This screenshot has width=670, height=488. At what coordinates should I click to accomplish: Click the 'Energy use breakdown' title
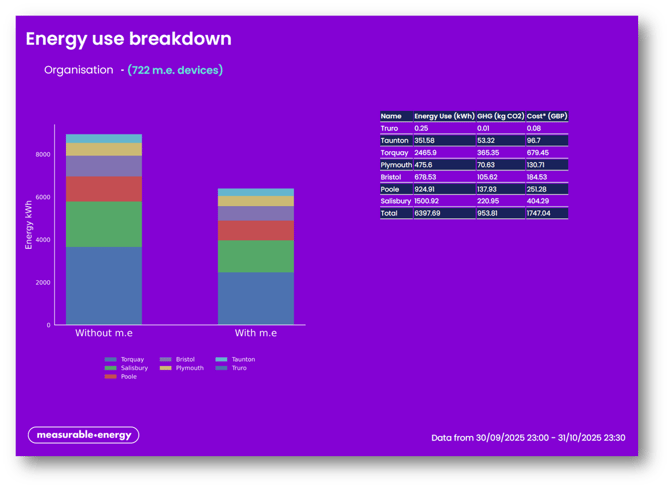(128, 39)
